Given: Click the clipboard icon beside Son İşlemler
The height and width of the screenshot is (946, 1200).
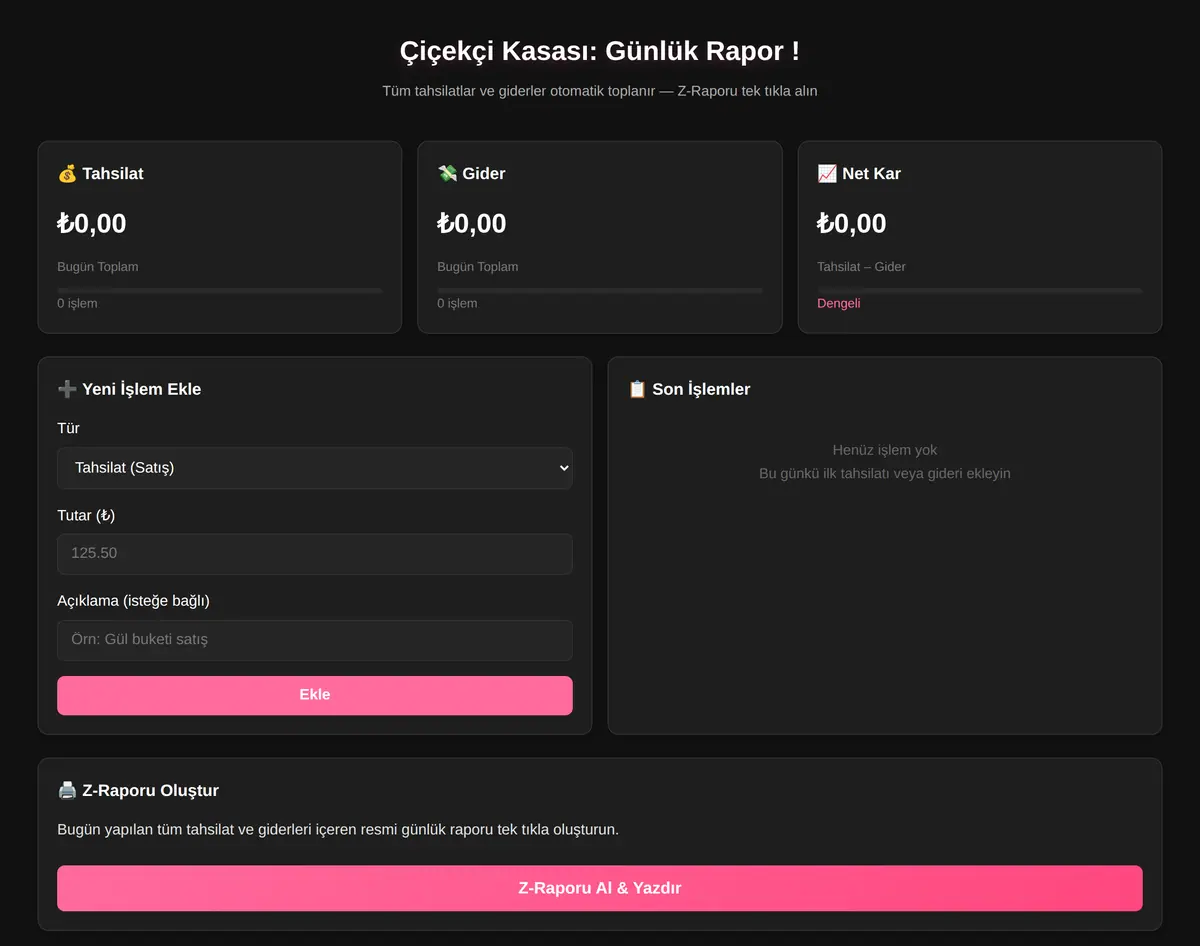Looking at the screenshot, I should (x=637, y=389).
